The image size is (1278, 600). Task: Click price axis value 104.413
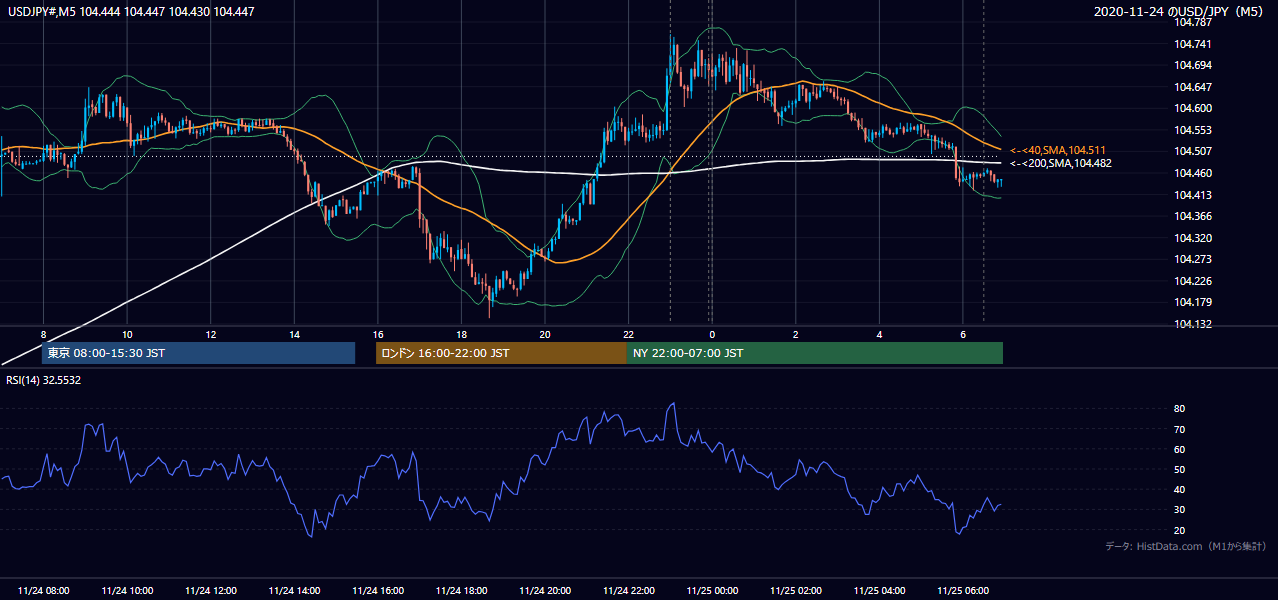pos(1193,195)
